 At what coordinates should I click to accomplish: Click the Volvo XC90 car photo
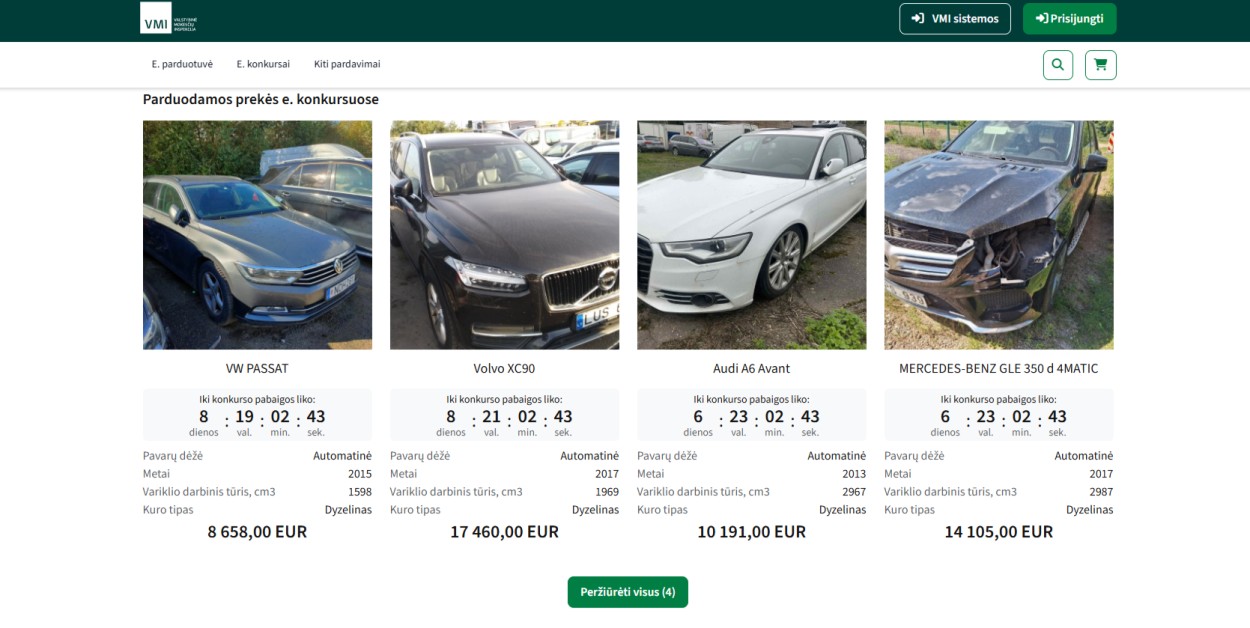(504, 235)
